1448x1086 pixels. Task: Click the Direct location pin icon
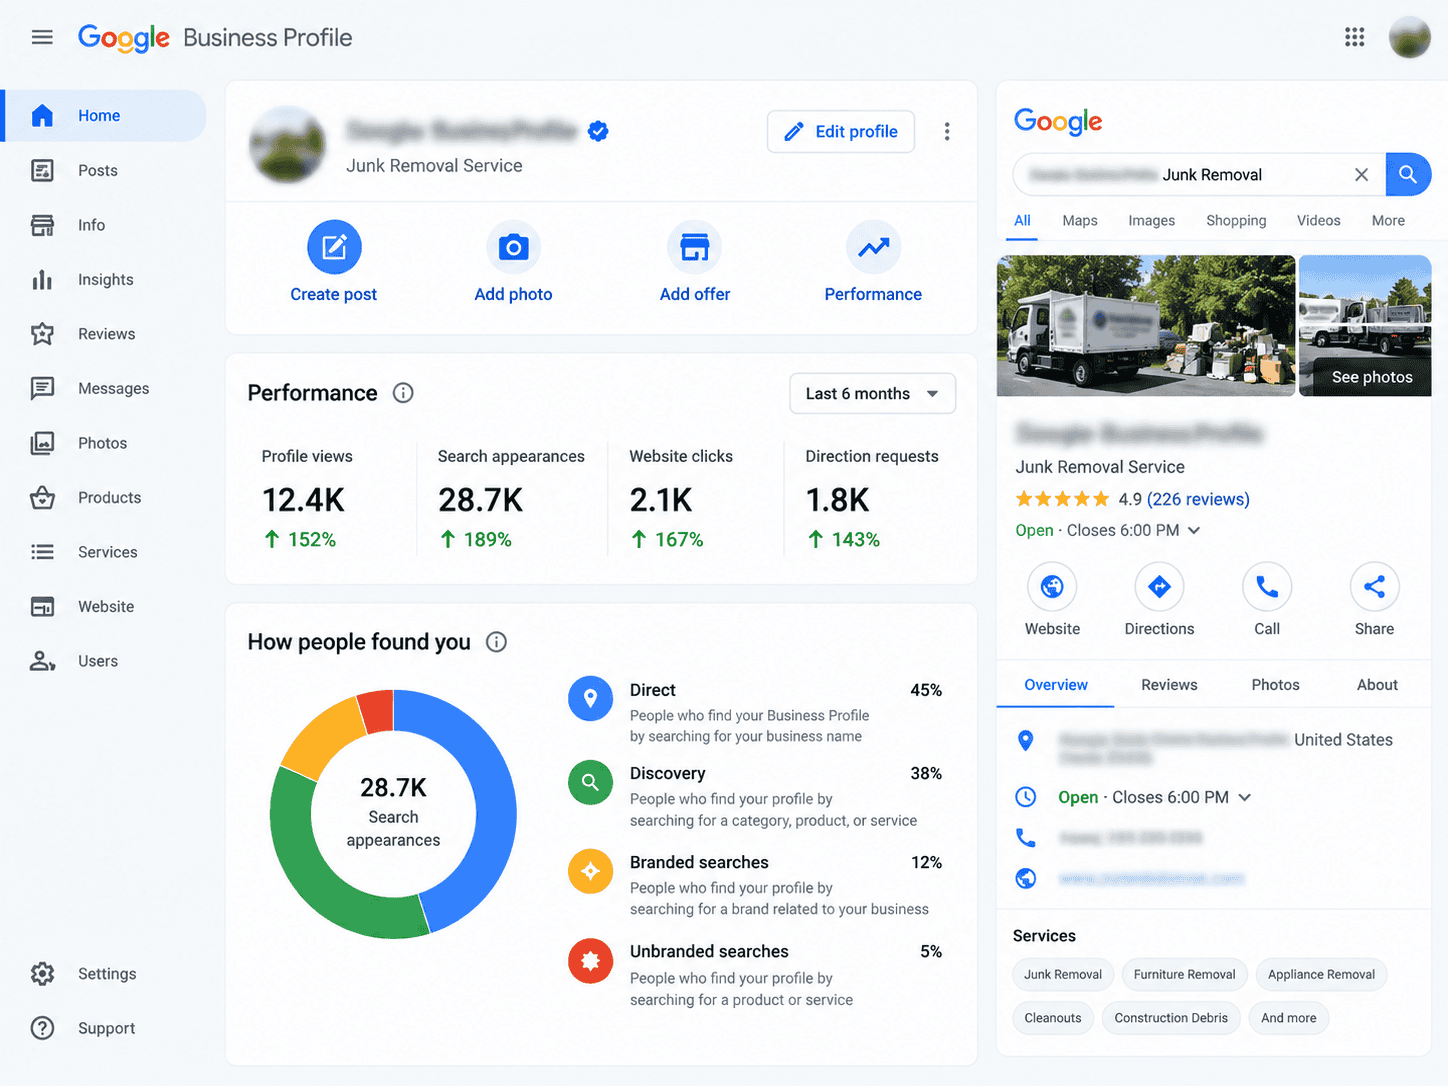click(590, 698)
